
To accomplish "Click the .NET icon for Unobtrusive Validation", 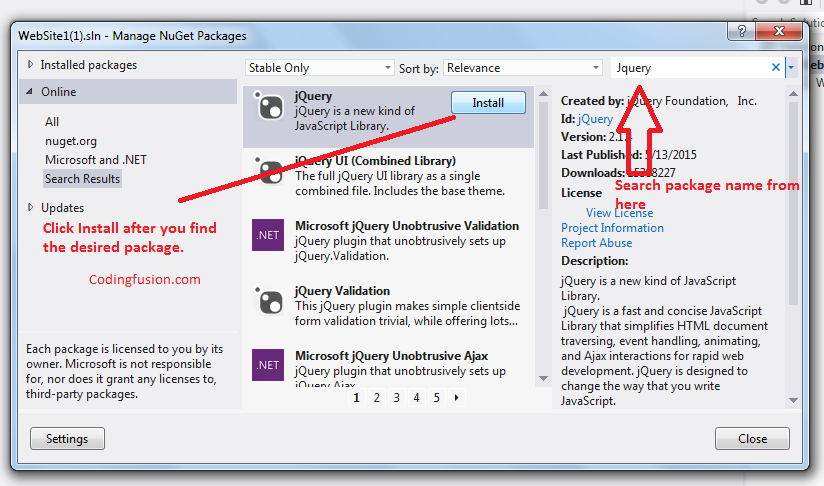I will (268, 235).
